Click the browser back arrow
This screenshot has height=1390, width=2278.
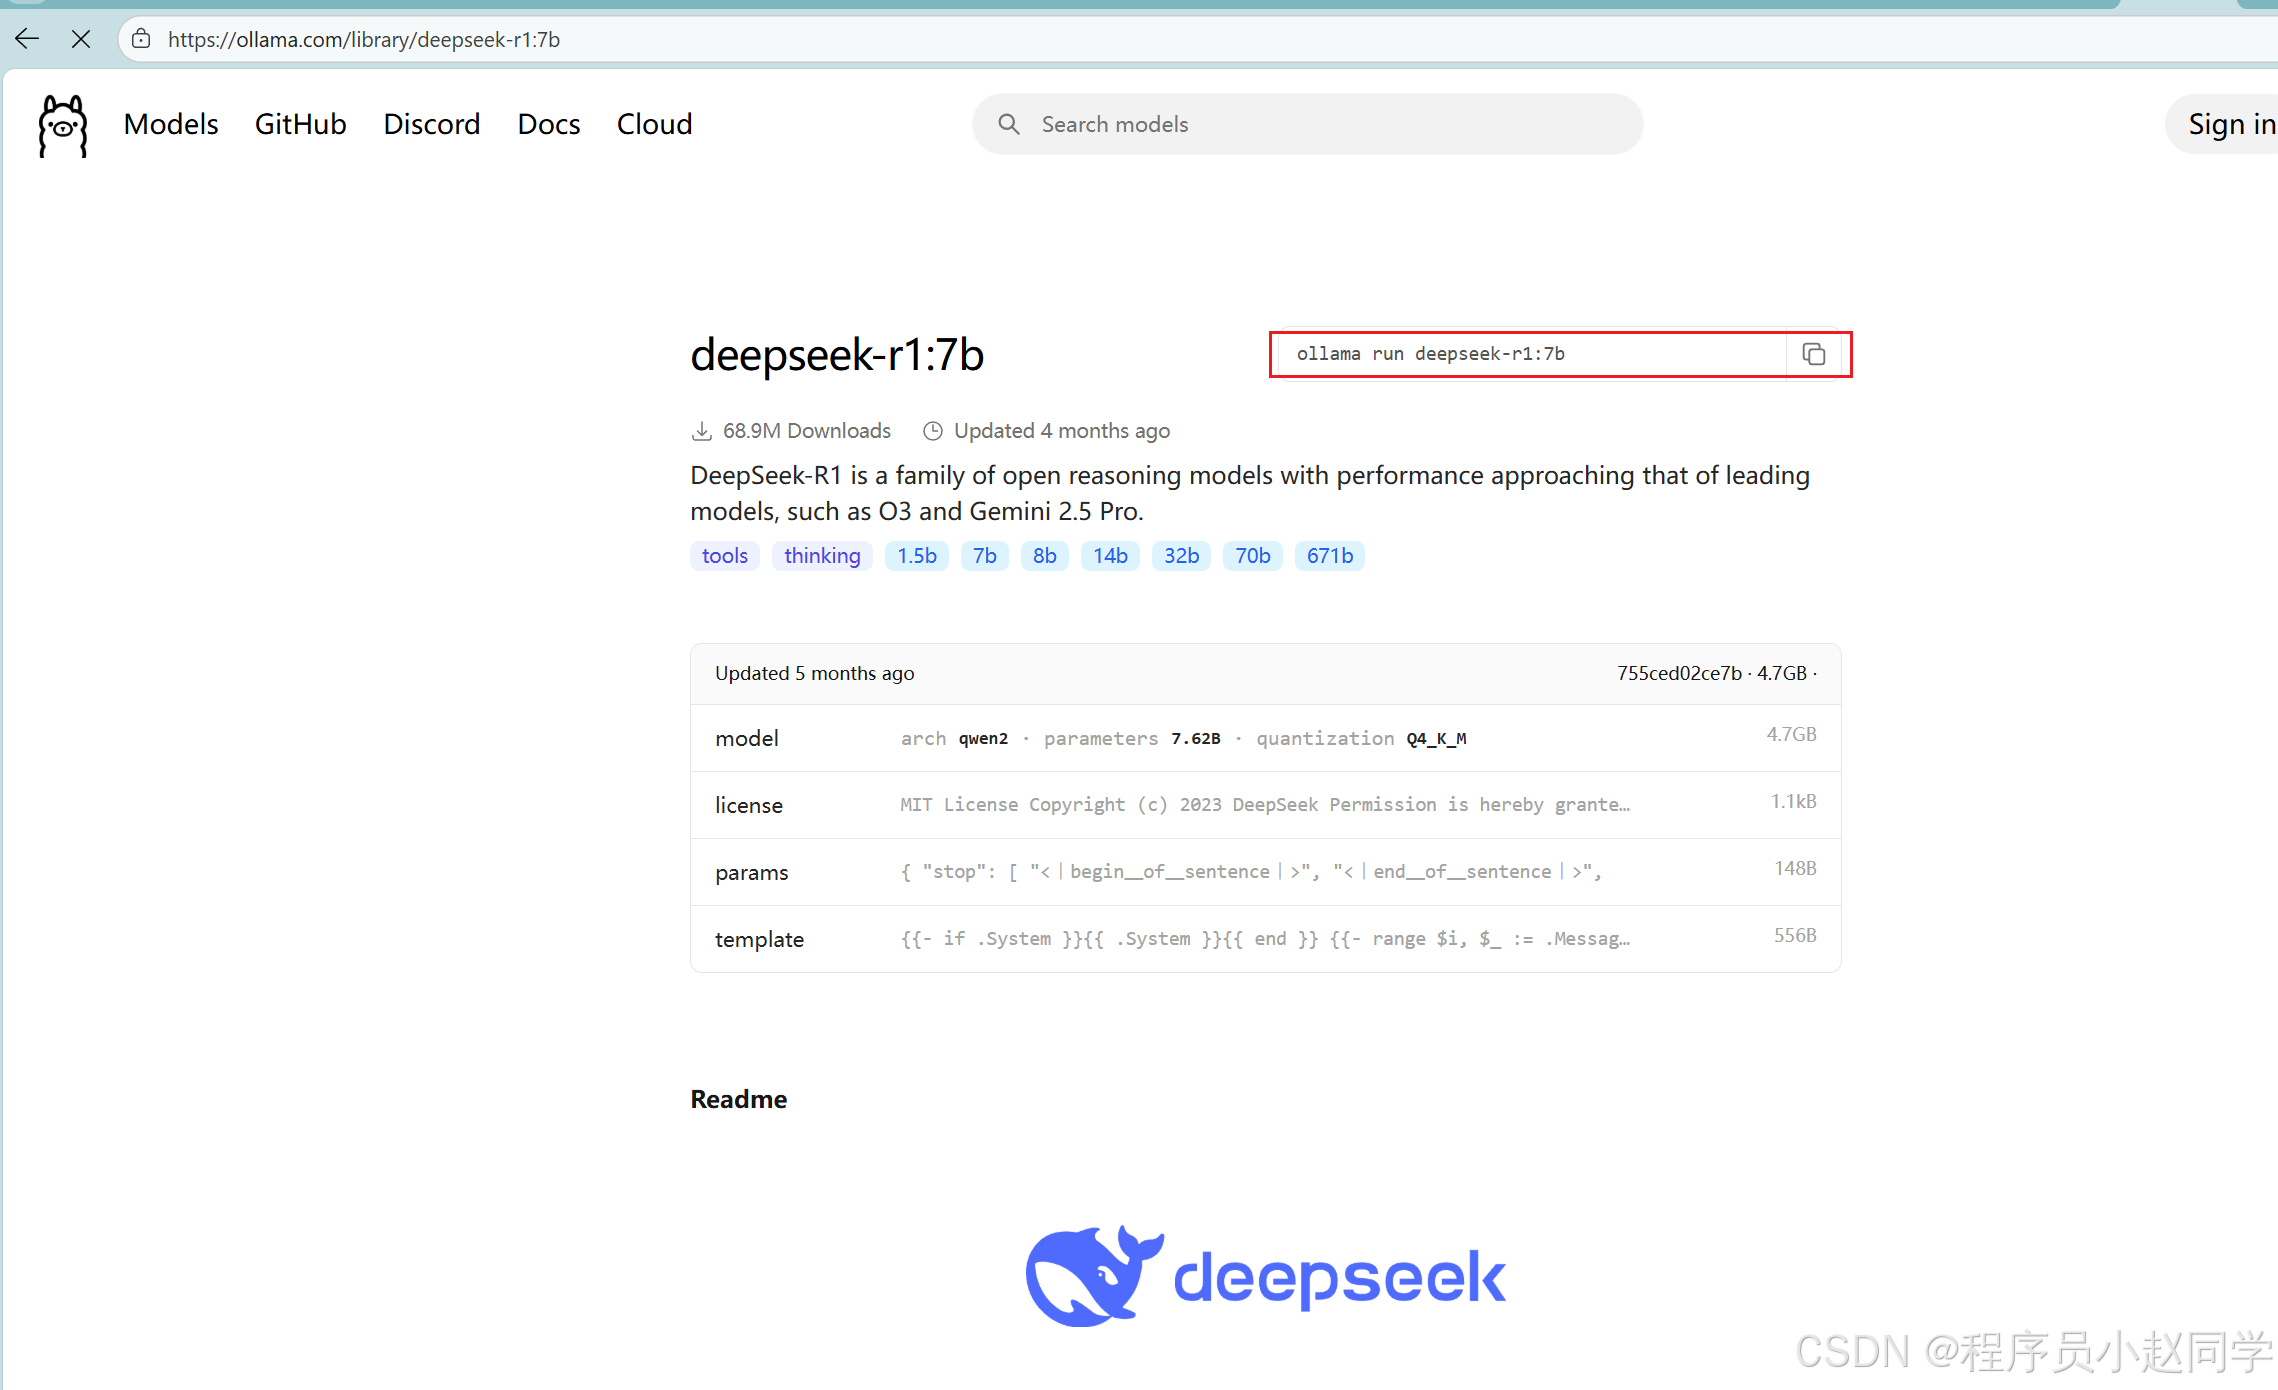pos(27,39)
